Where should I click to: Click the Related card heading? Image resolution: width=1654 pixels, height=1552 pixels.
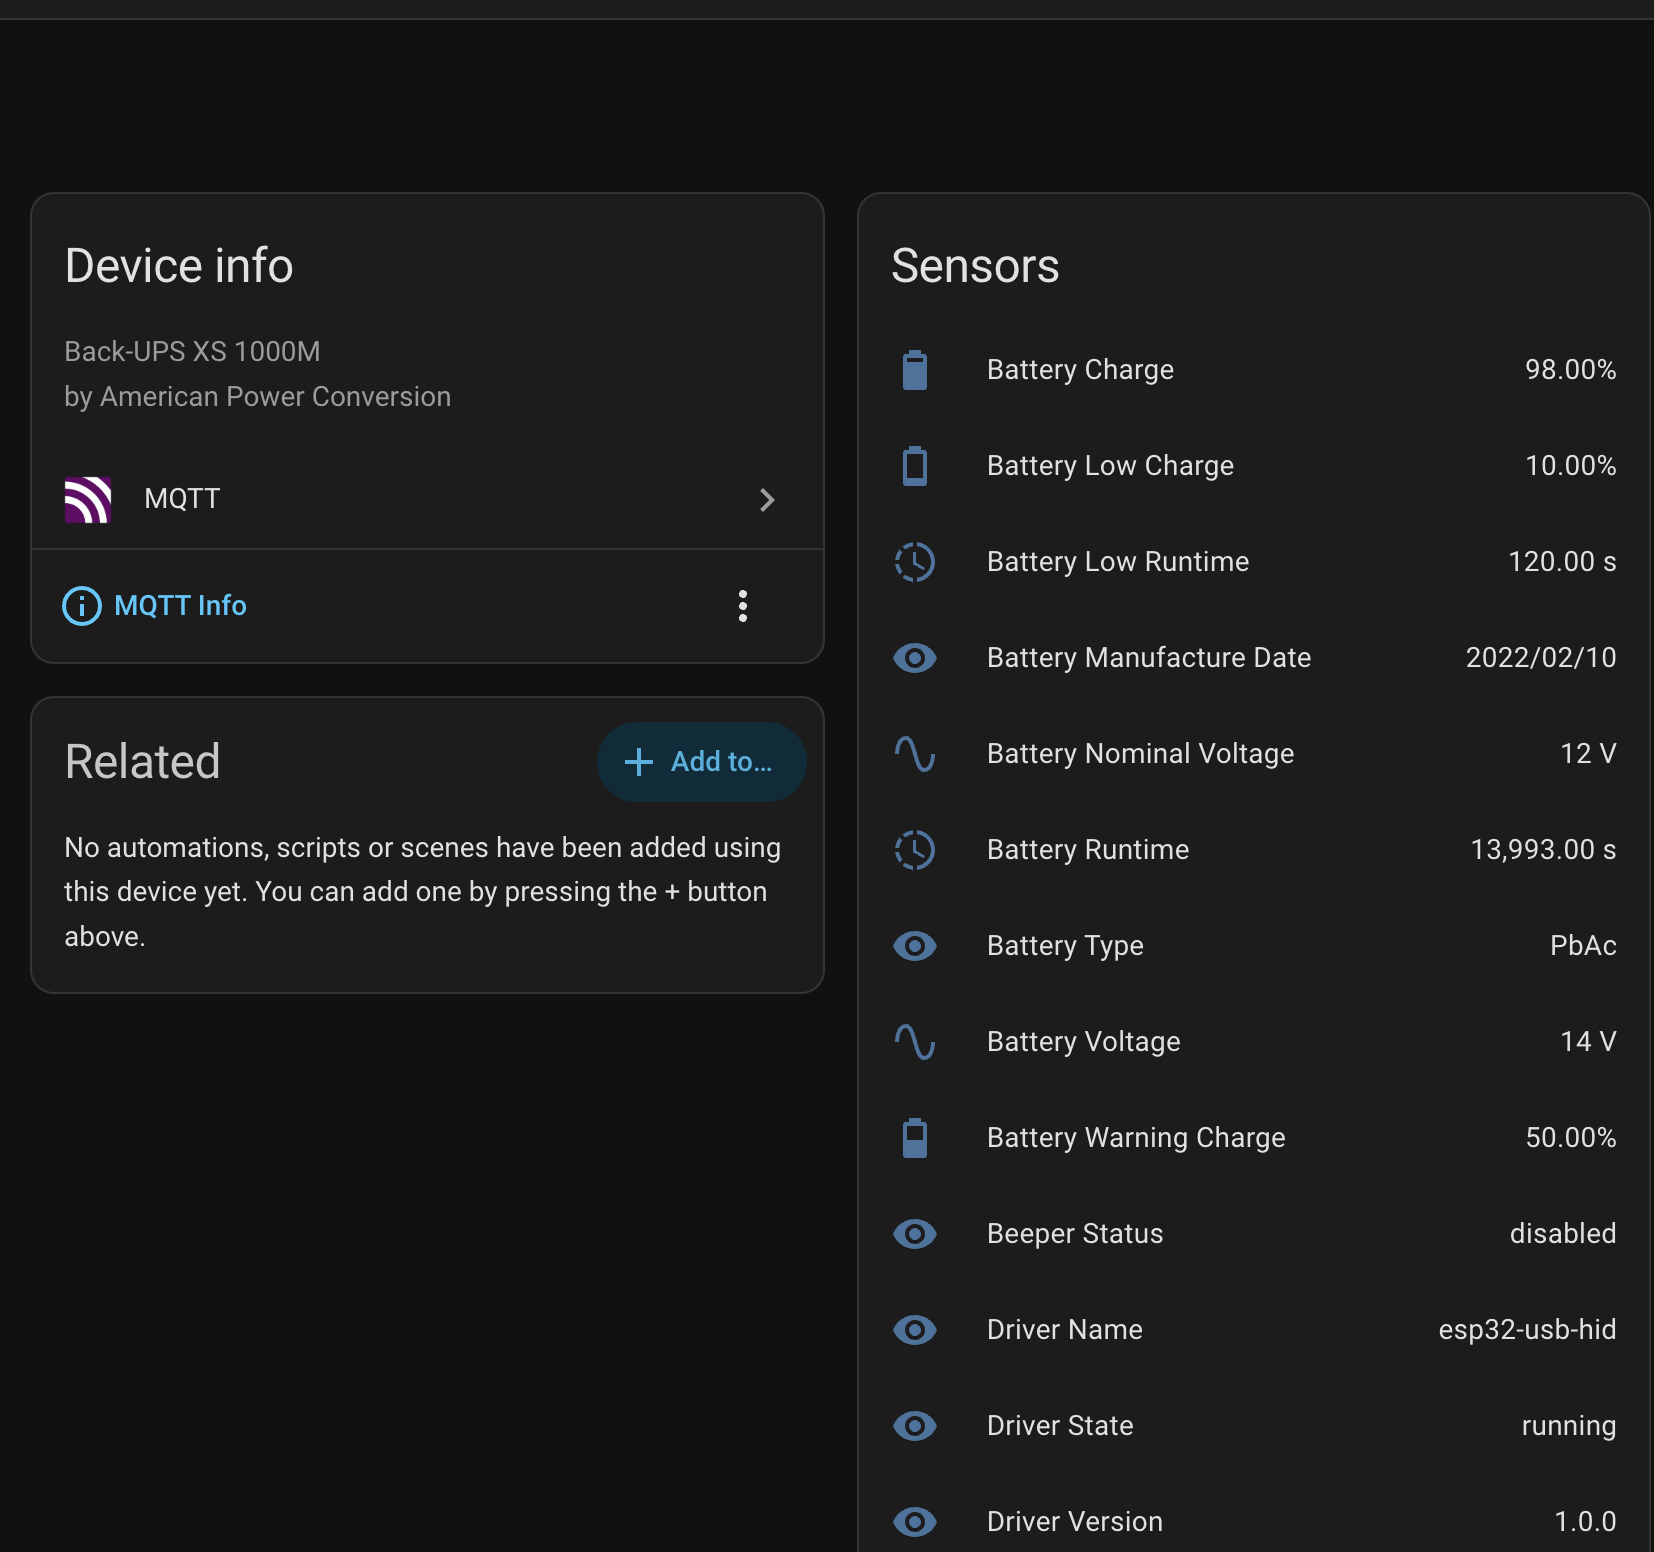point(142,762)
